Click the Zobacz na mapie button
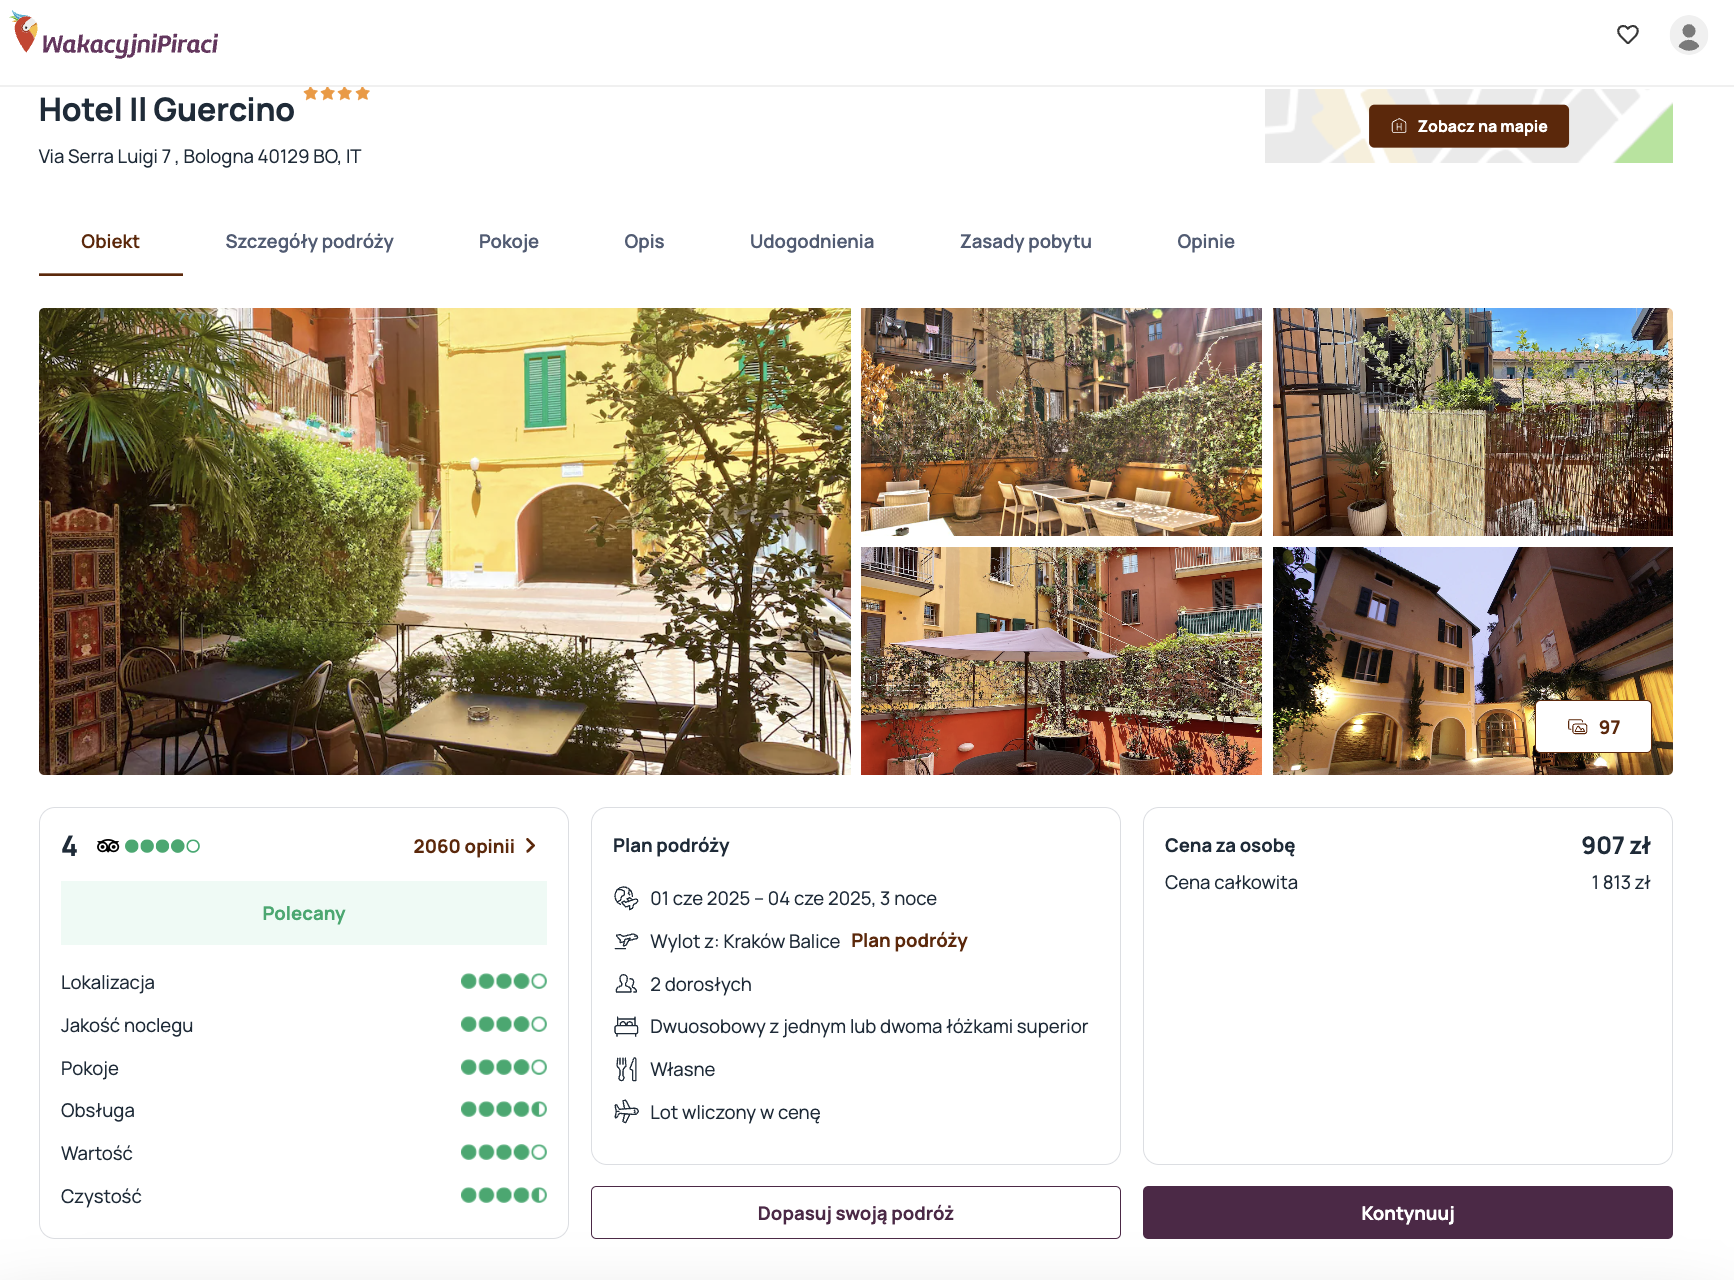1734x1280 pixels. tap(1469, 126)
